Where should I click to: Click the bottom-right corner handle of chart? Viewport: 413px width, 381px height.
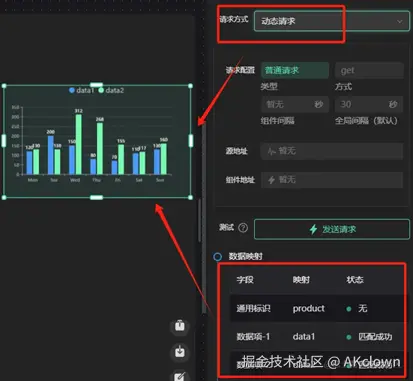190,198
